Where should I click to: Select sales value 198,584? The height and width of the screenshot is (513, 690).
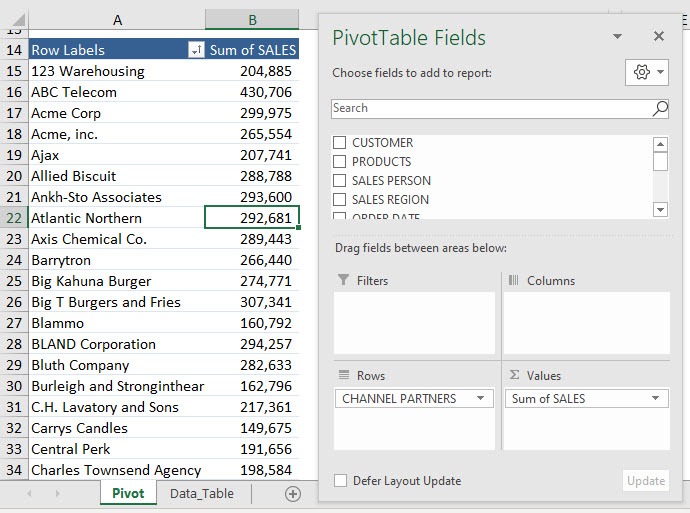coord(252,470)
